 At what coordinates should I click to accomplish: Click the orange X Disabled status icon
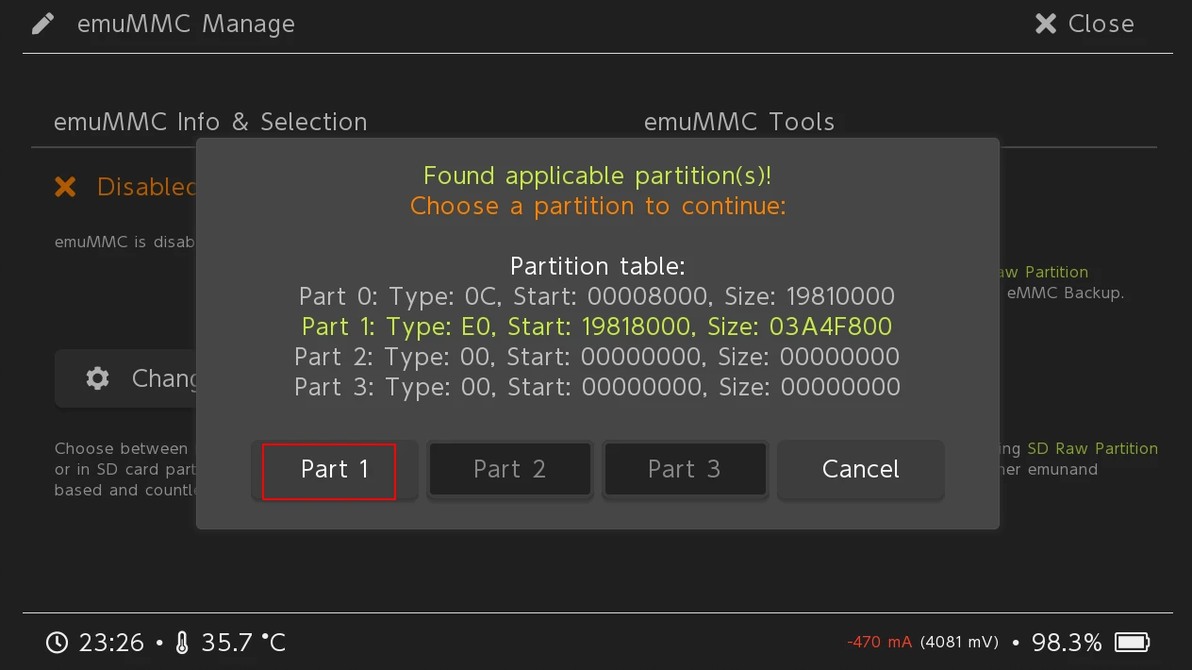tap(65, 187)
